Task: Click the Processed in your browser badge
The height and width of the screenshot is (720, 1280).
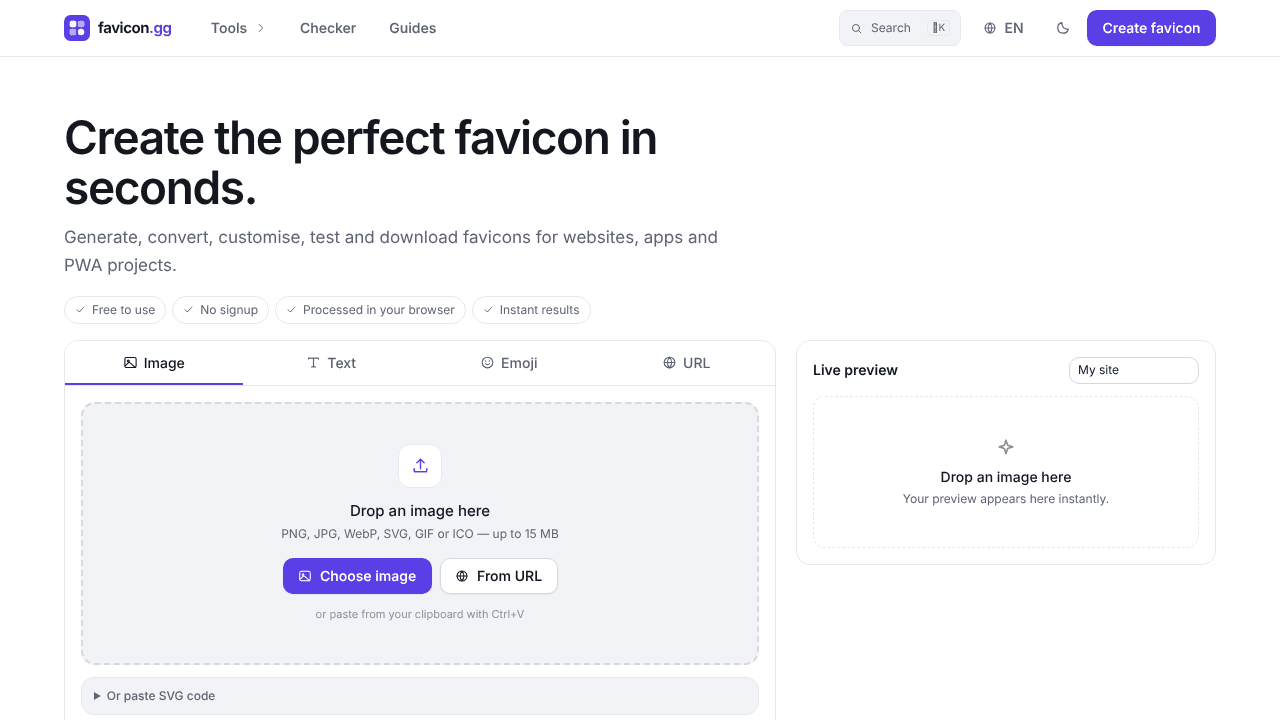Action: [370, 310]
